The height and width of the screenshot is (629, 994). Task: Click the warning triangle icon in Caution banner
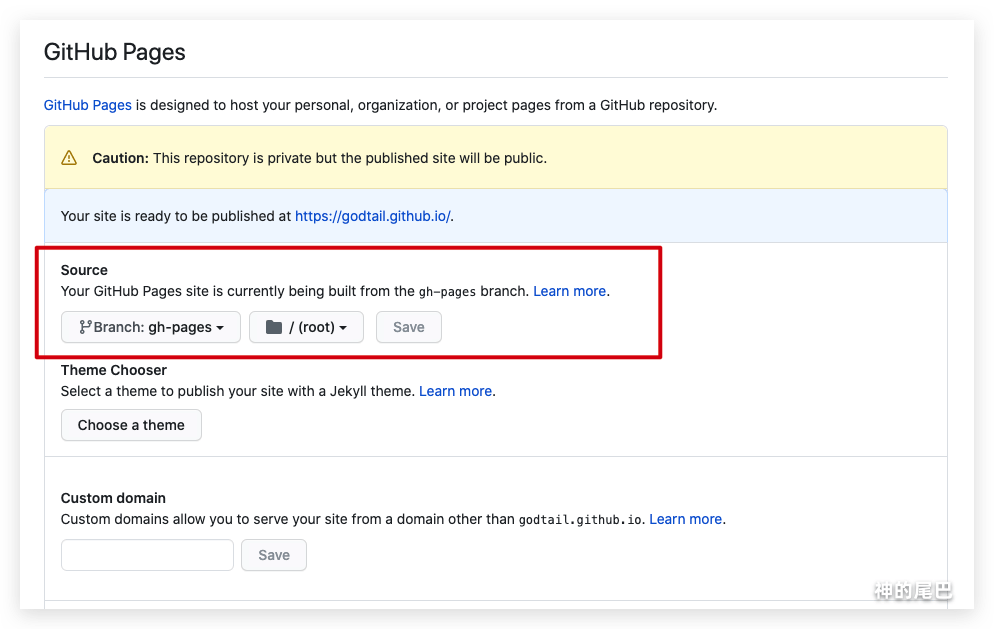point(69,158)
